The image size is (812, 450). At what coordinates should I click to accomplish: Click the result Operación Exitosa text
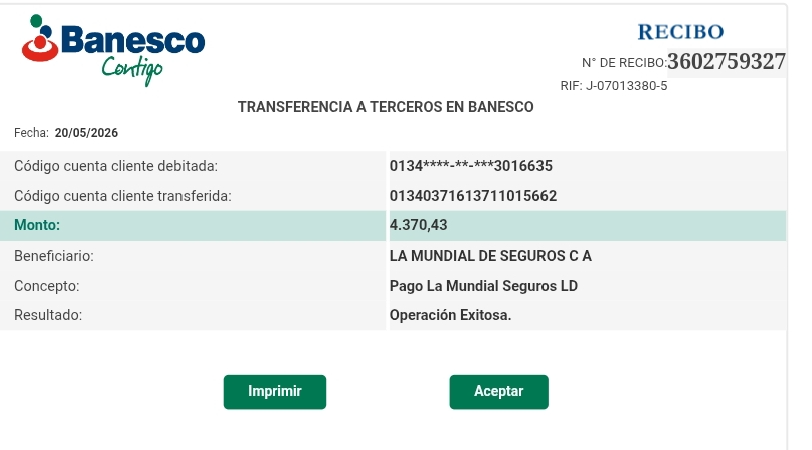click(x=450, y=315)
